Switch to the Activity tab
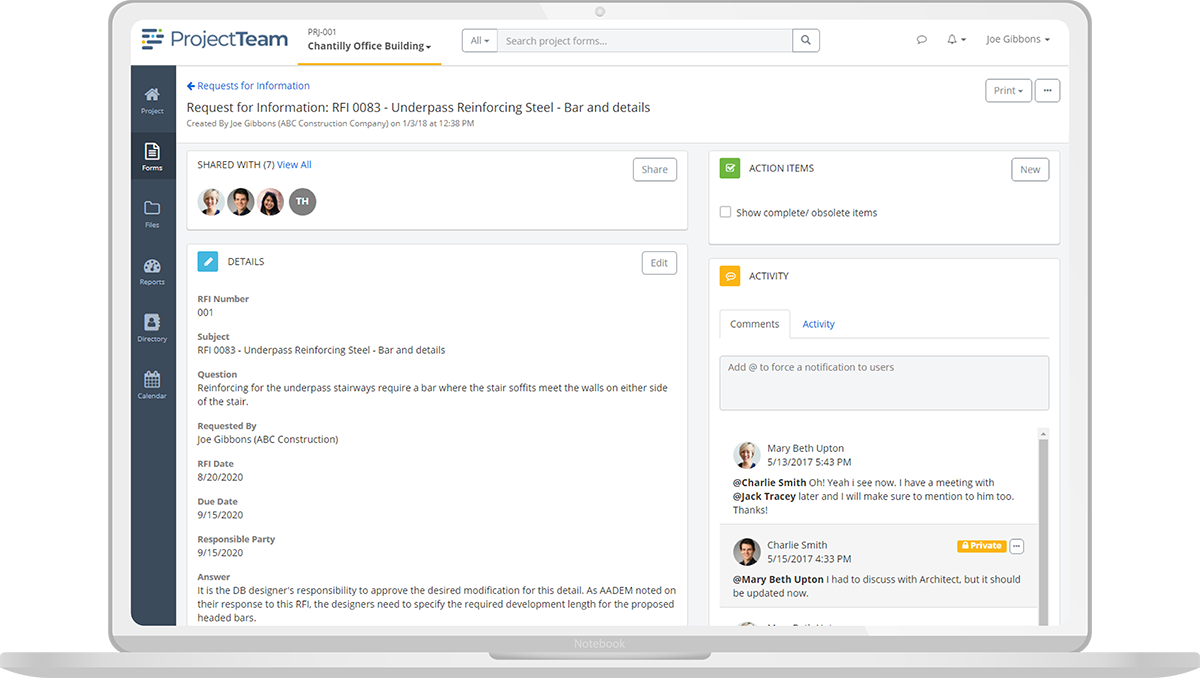 [x=818, y=324]
